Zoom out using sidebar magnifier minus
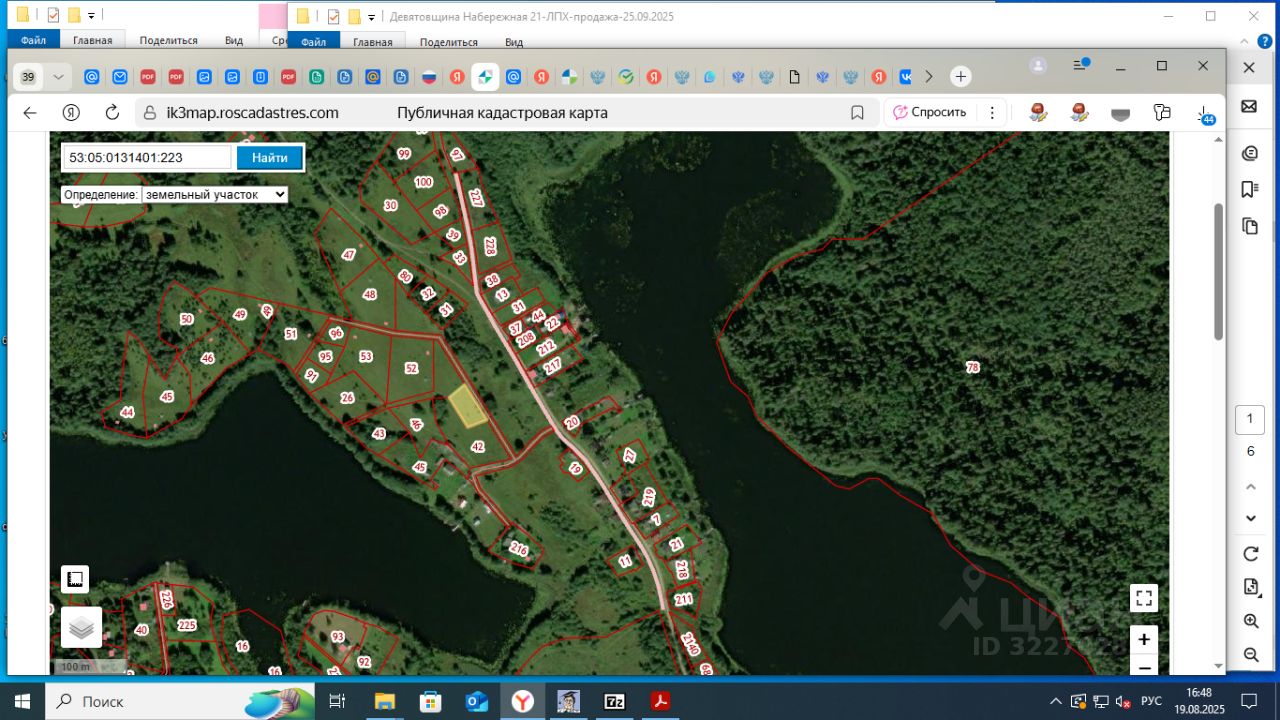1280x720 pixels. click(x=1250, y=655)
